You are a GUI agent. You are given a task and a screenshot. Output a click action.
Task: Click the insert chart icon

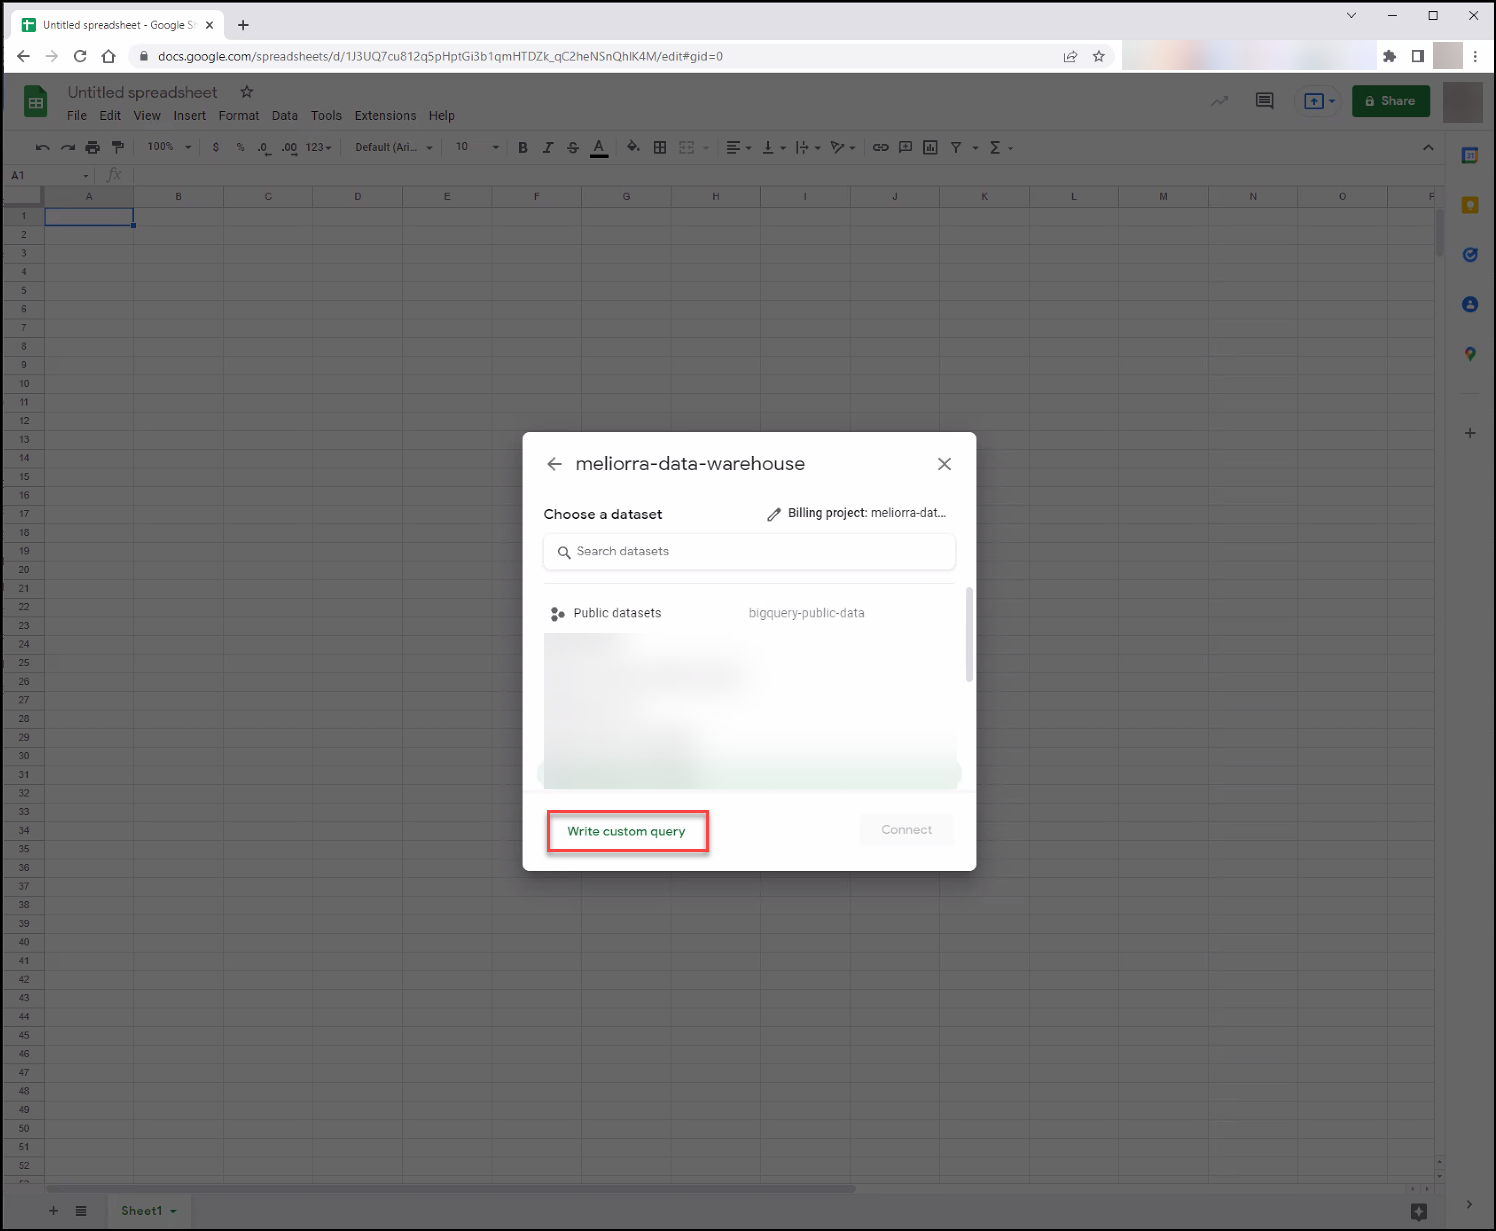coord(930,147)
